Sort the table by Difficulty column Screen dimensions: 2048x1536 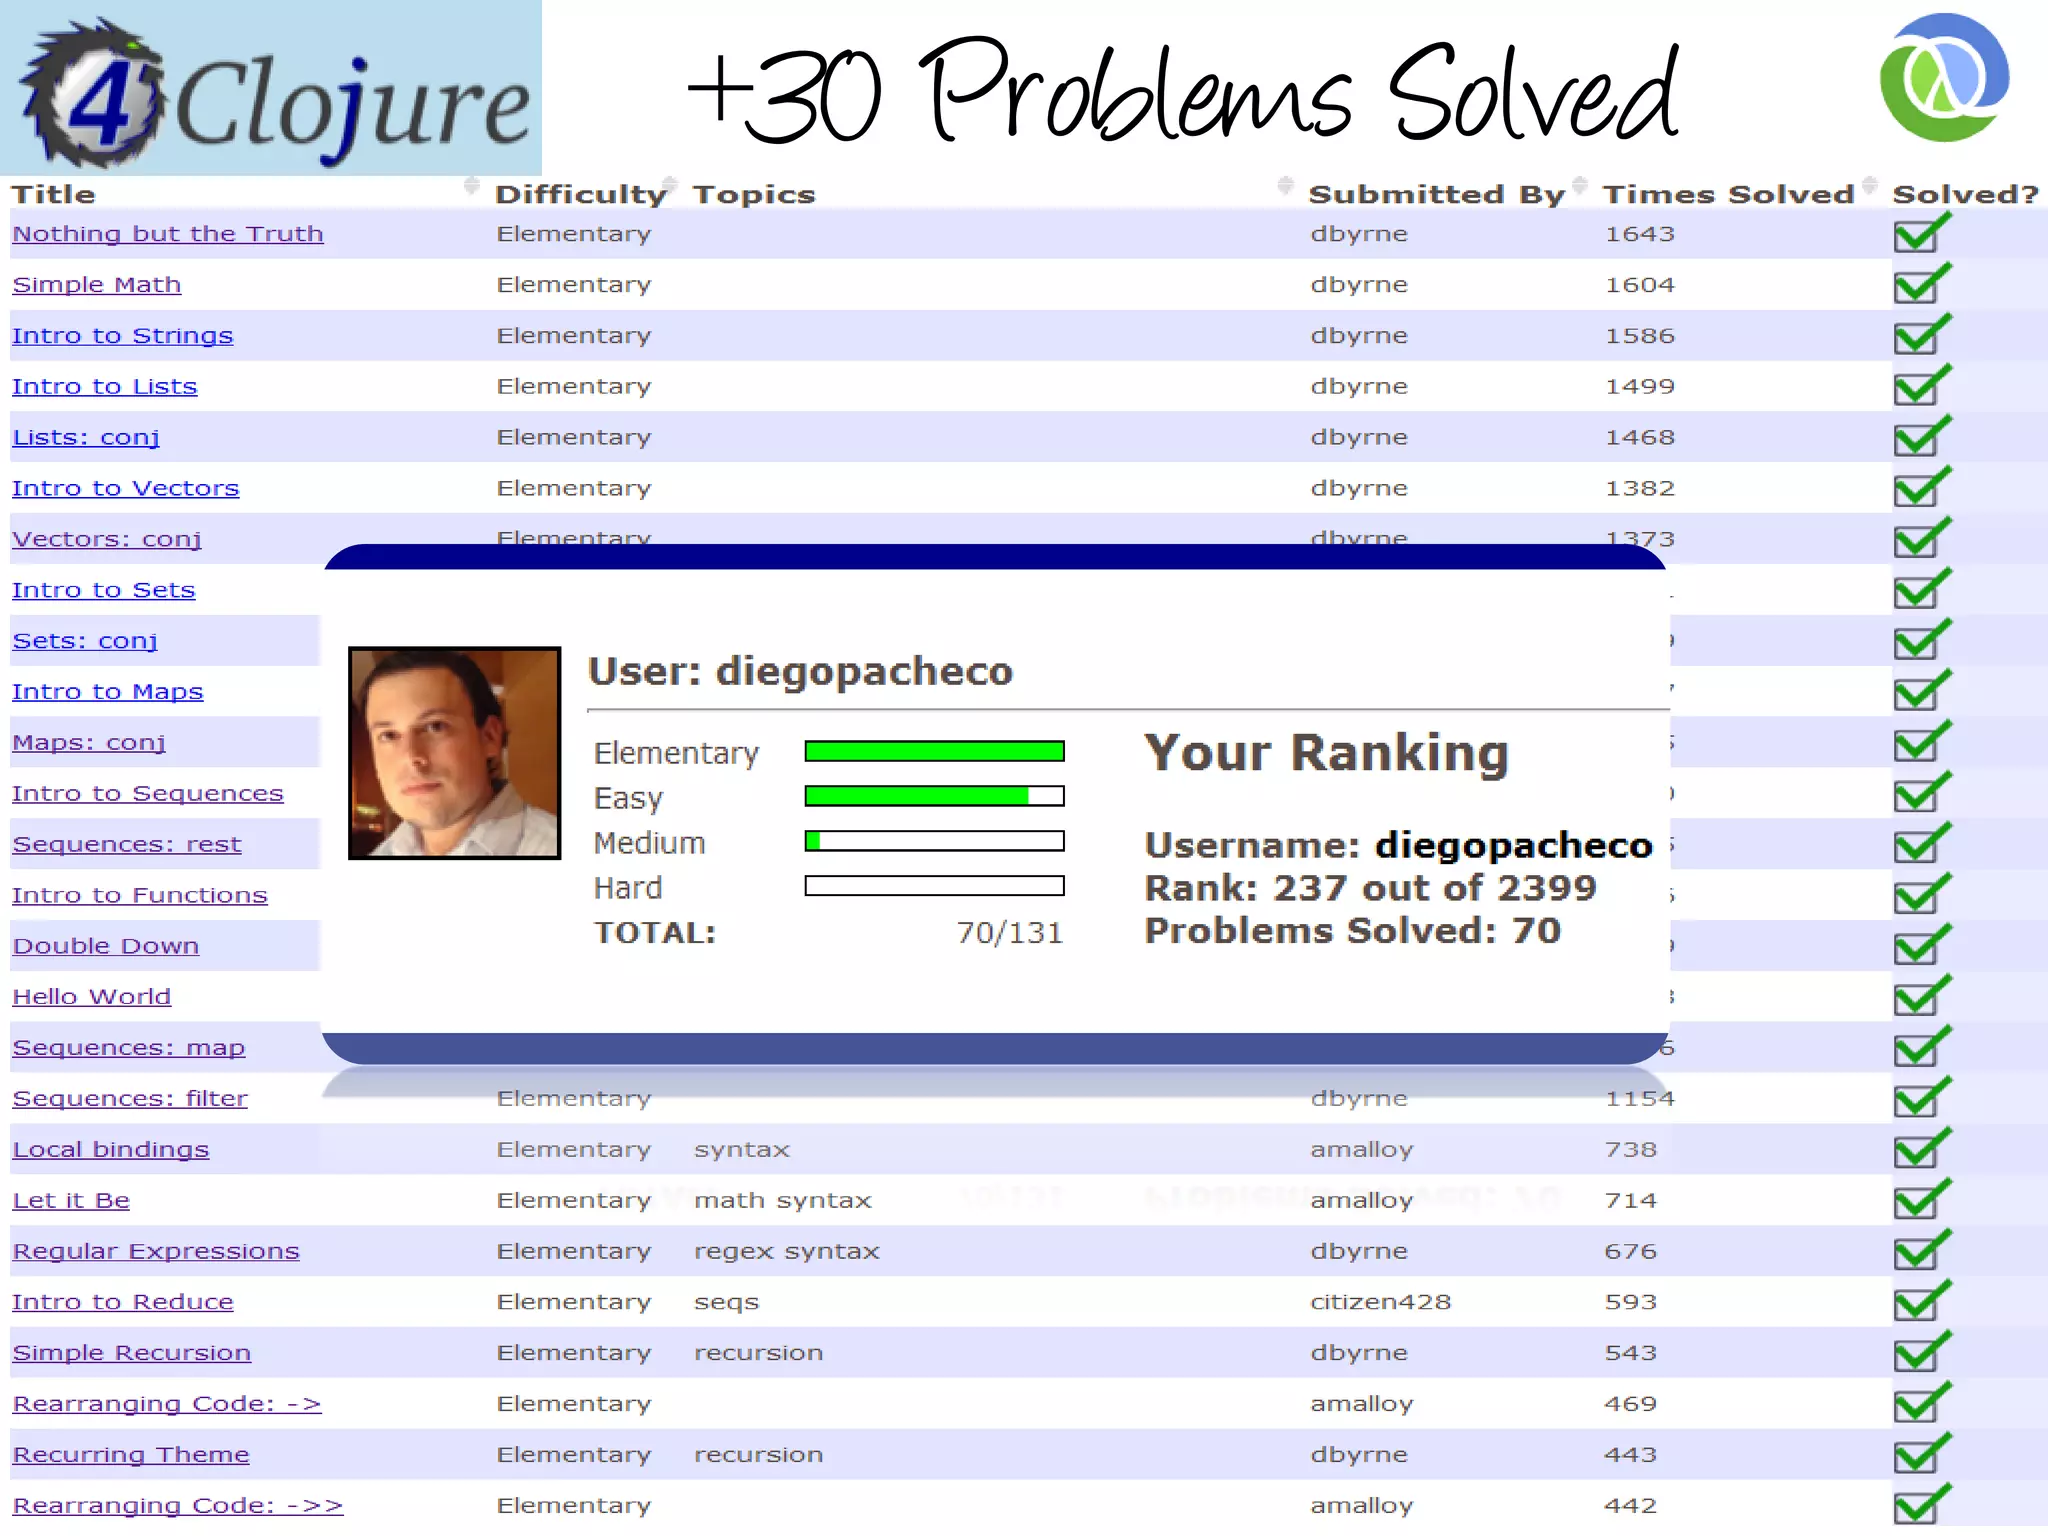[580, 194]
